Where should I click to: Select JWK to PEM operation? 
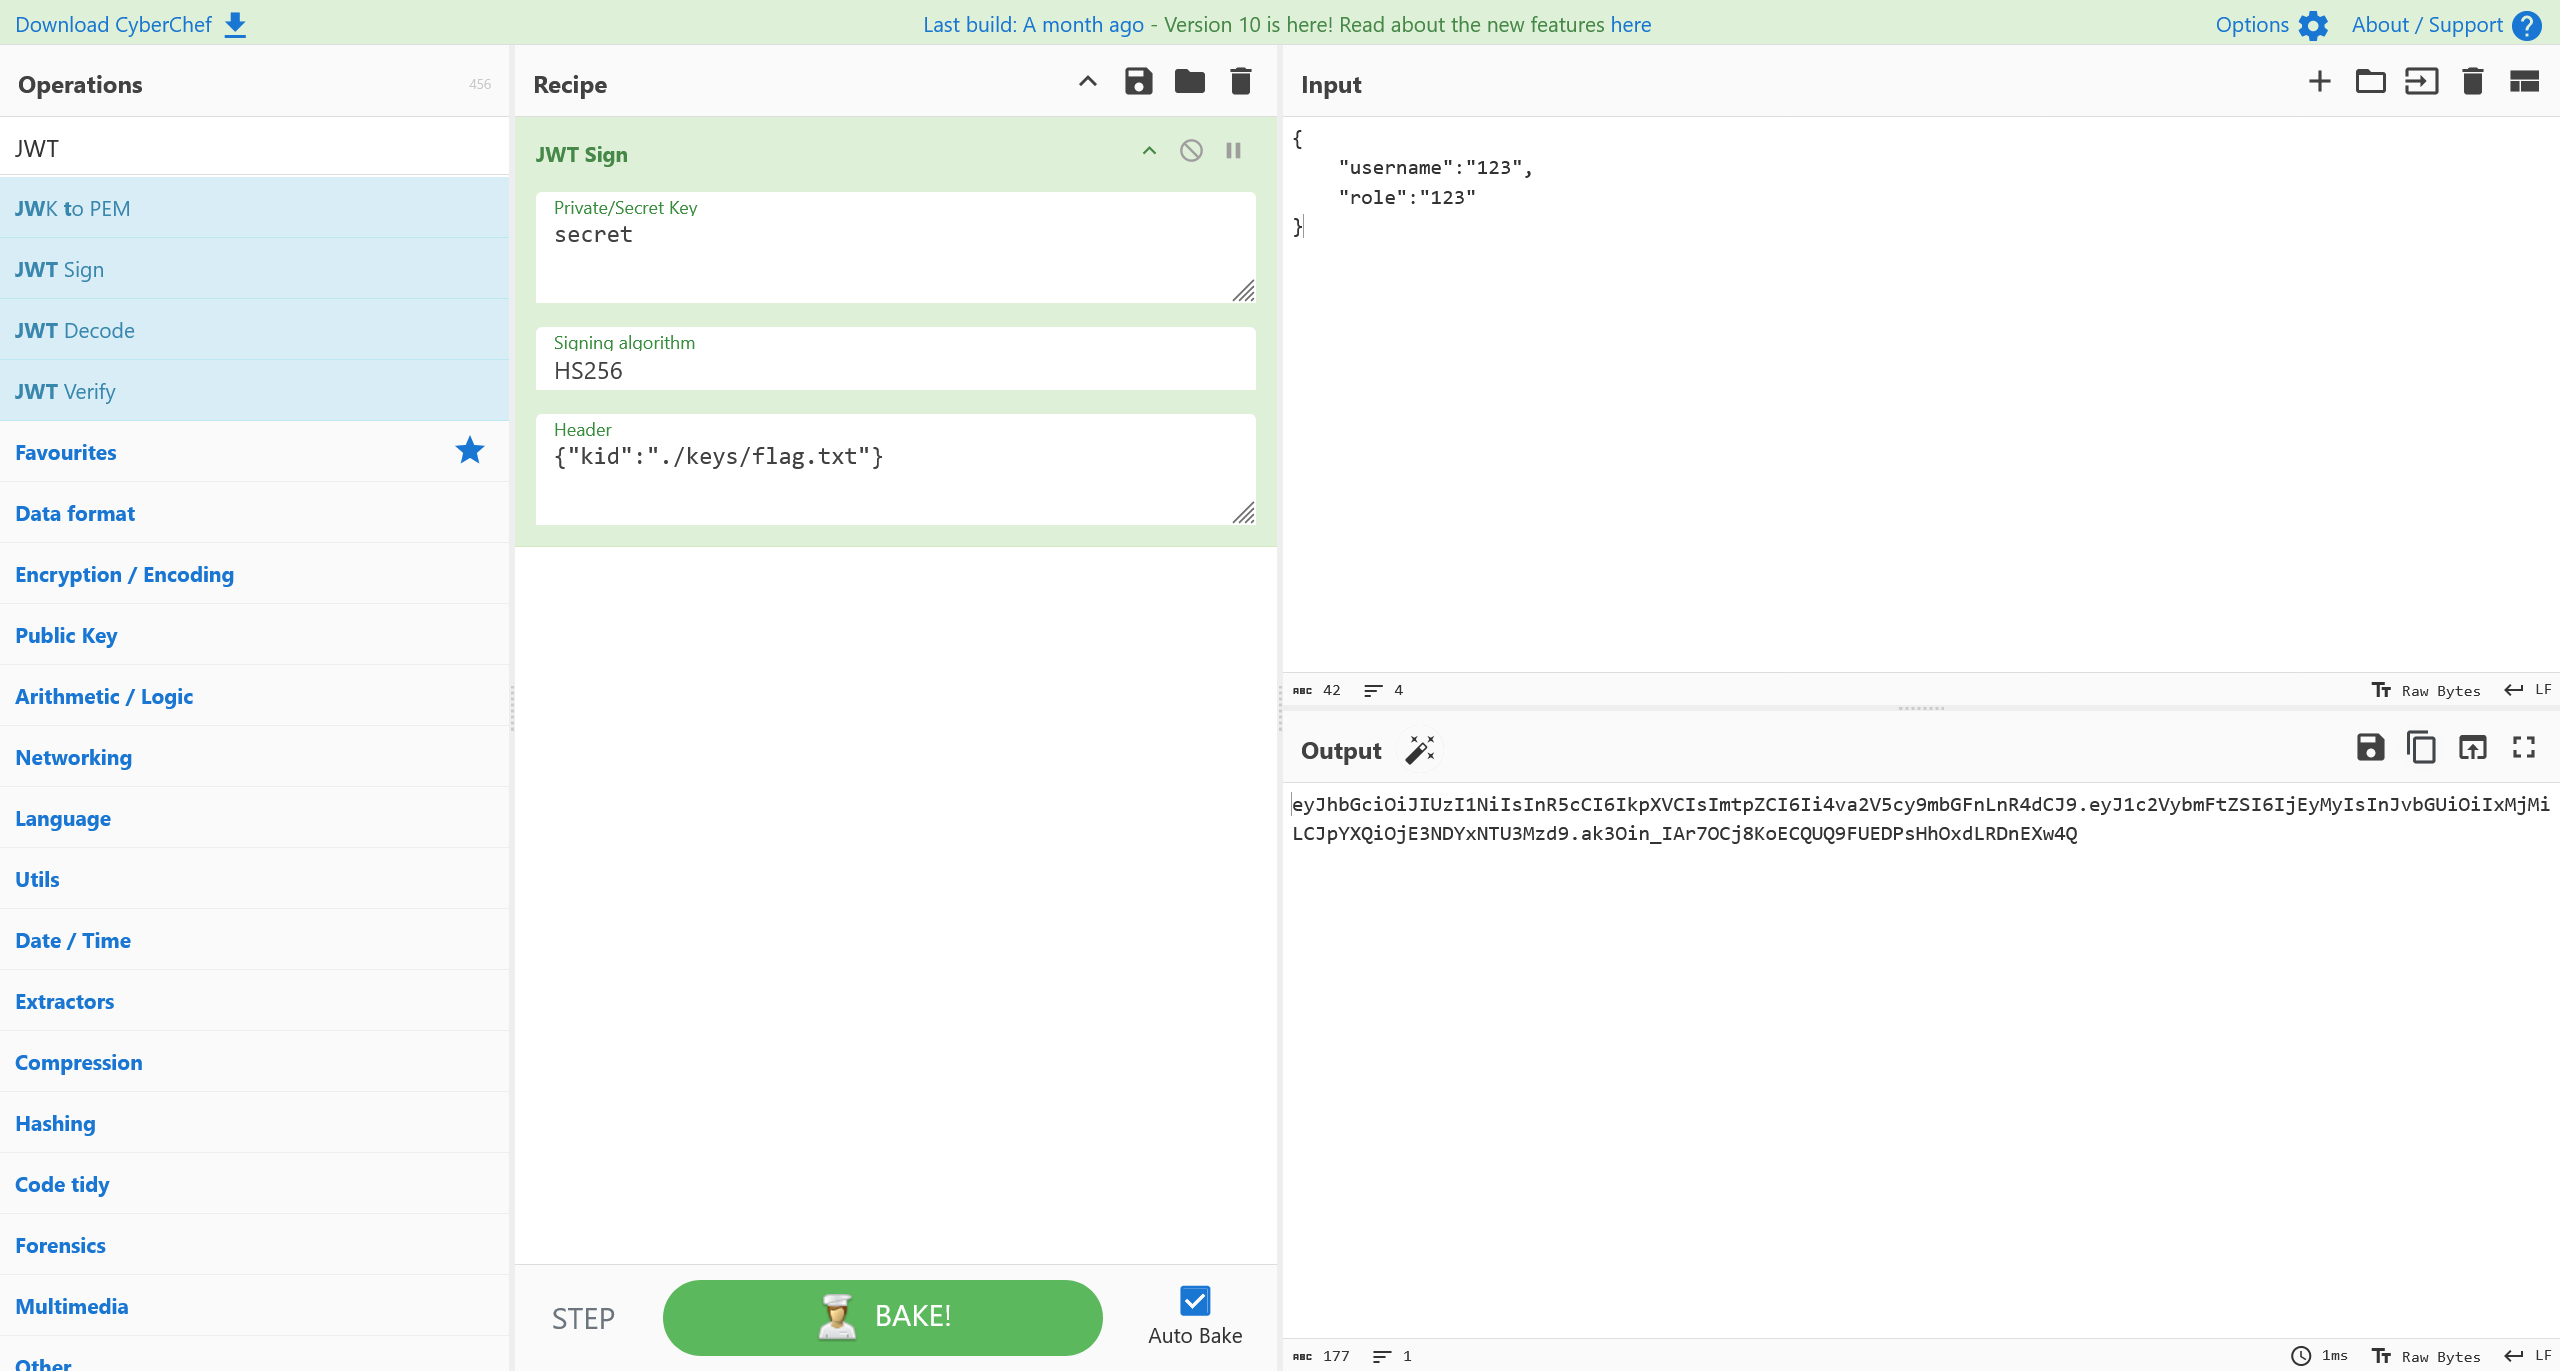coord(254,208)
